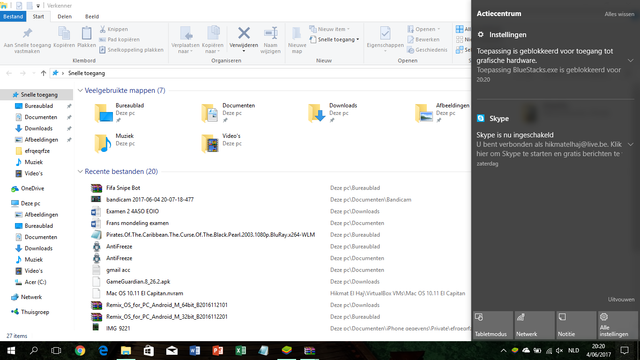Expand the Skype notification chevron
Screen dimensions: 640x360
pos(631,144)
